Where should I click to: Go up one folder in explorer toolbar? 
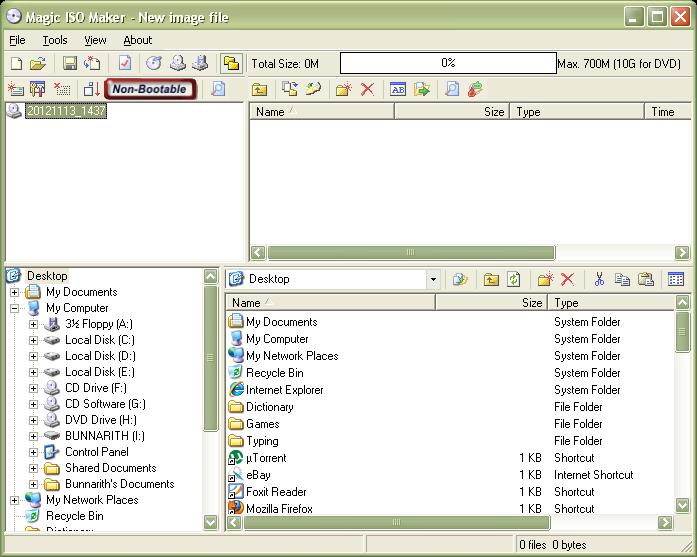click(491, 280)
